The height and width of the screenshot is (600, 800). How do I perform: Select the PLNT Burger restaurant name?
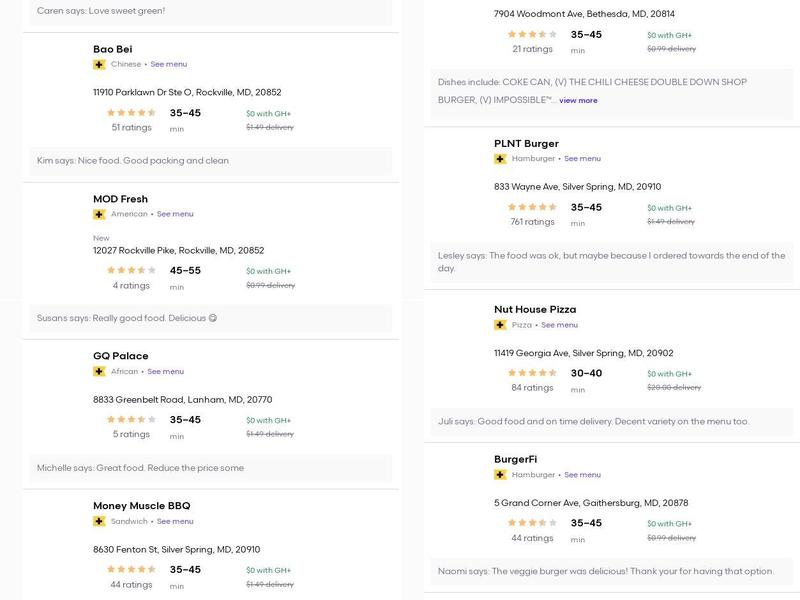(526, 143)
